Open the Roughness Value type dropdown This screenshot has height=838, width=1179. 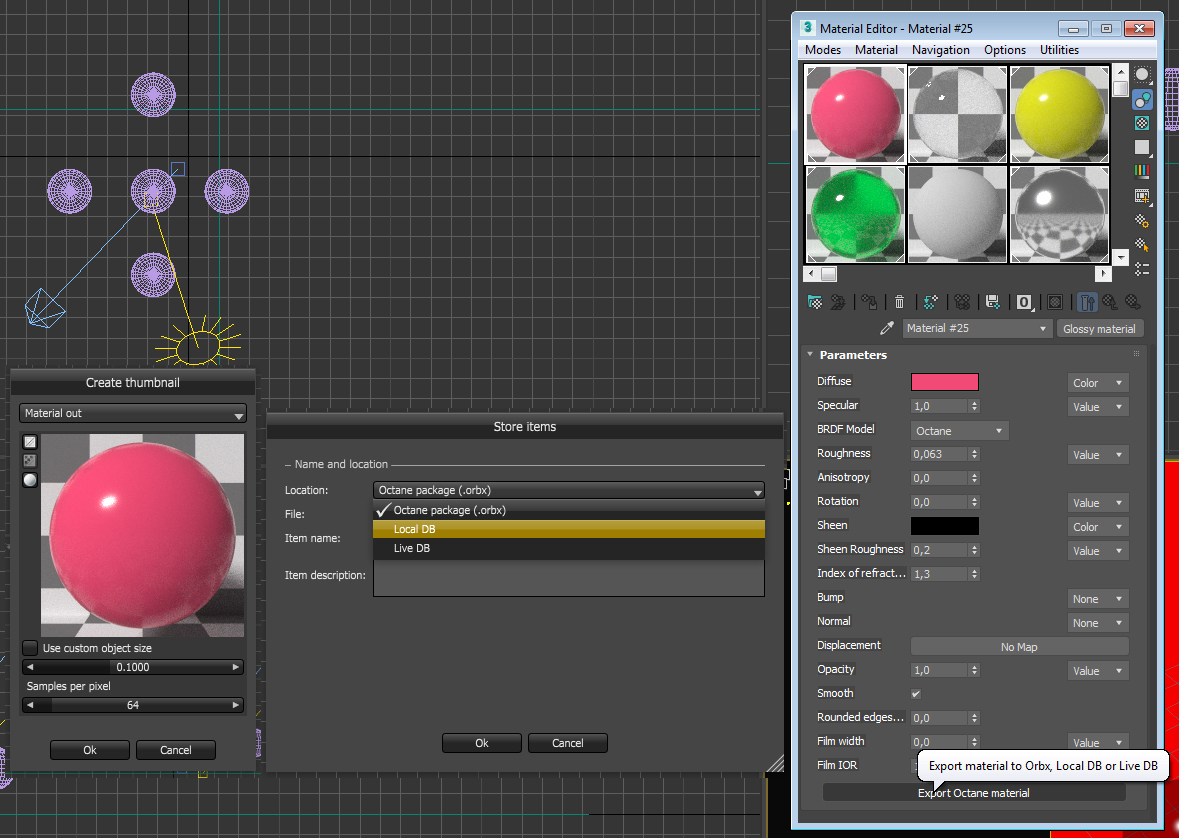[x=1097, y=455]
